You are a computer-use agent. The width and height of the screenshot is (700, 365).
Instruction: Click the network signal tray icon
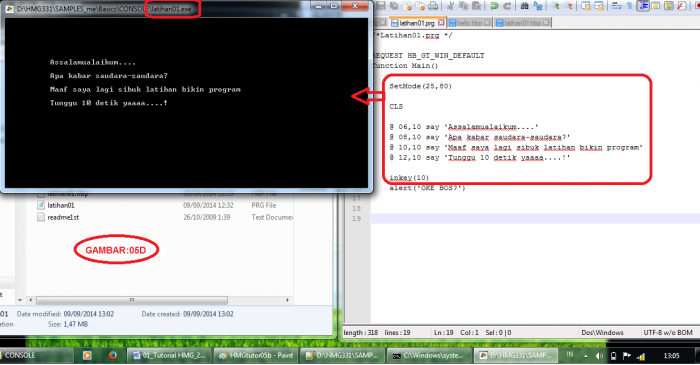pos(641,356)
